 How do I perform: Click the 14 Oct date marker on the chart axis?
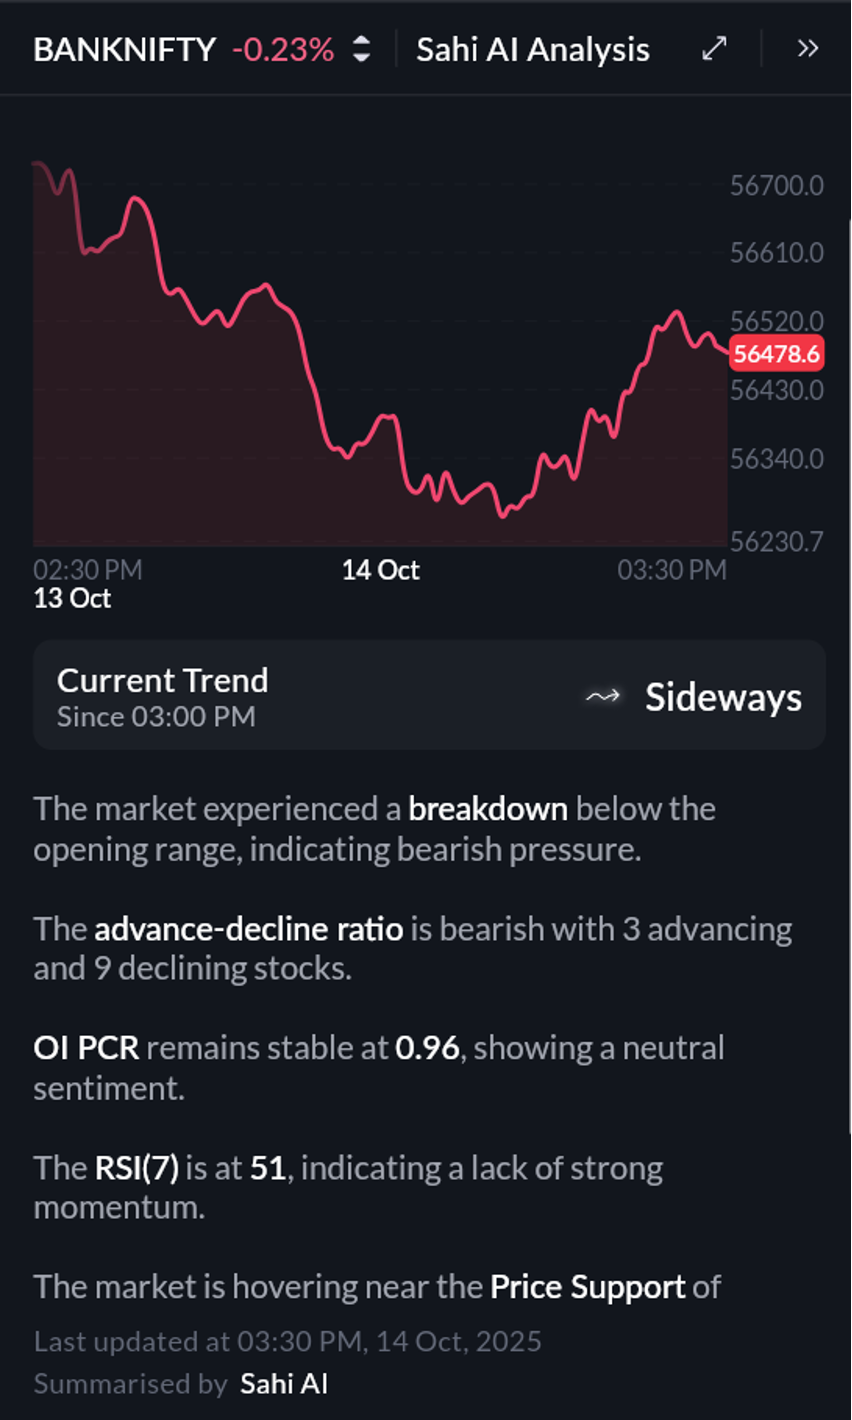(x=380, y=570)
